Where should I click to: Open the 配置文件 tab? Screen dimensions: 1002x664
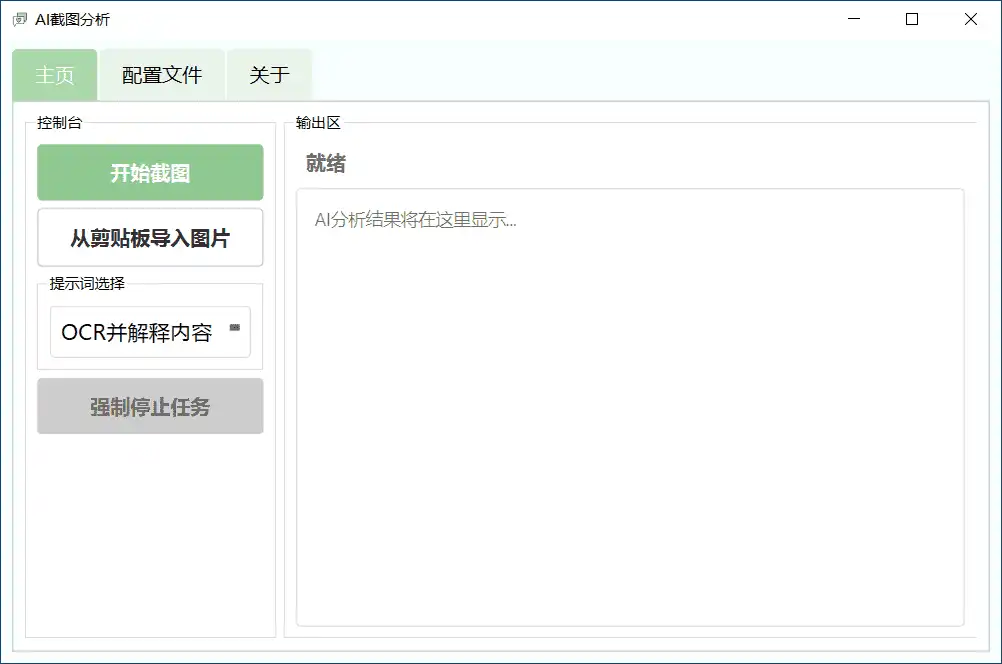click(162, 75)
